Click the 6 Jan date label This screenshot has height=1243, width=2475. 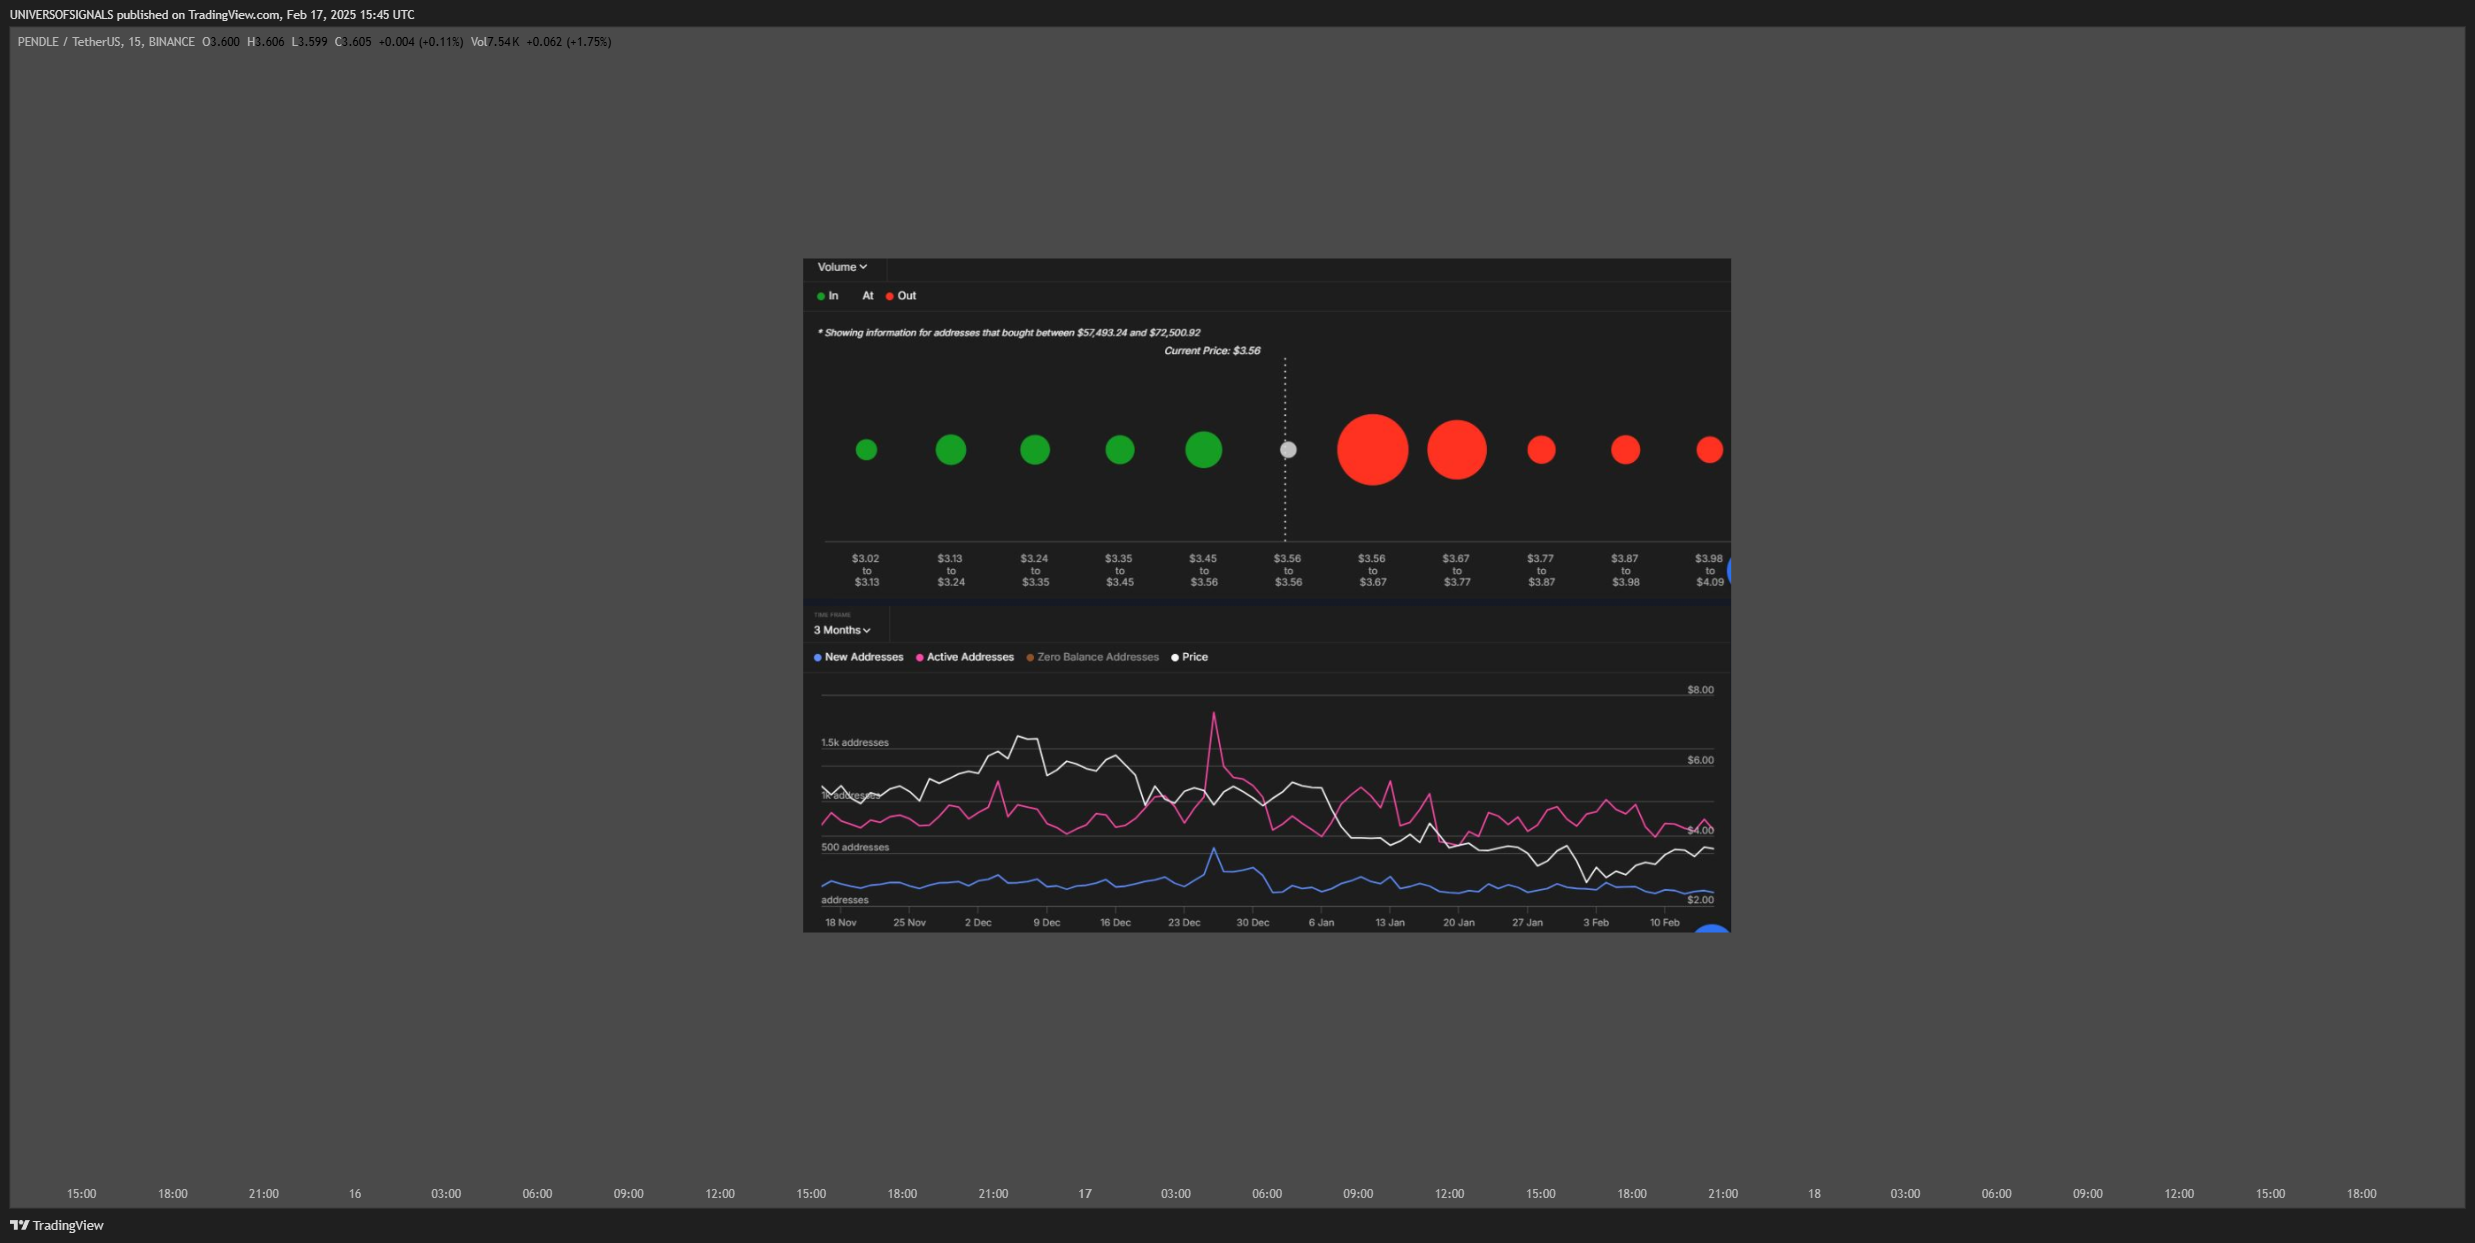[x=1321, y=923]
